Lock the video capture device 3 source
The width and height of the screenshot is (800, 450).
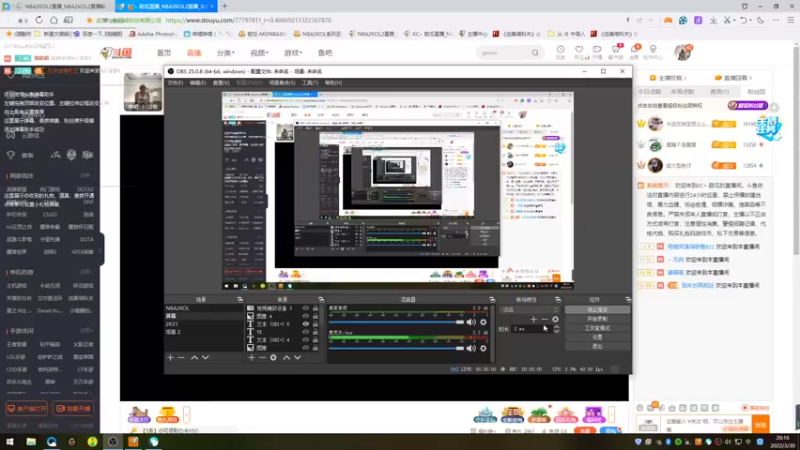coord(315,308)
